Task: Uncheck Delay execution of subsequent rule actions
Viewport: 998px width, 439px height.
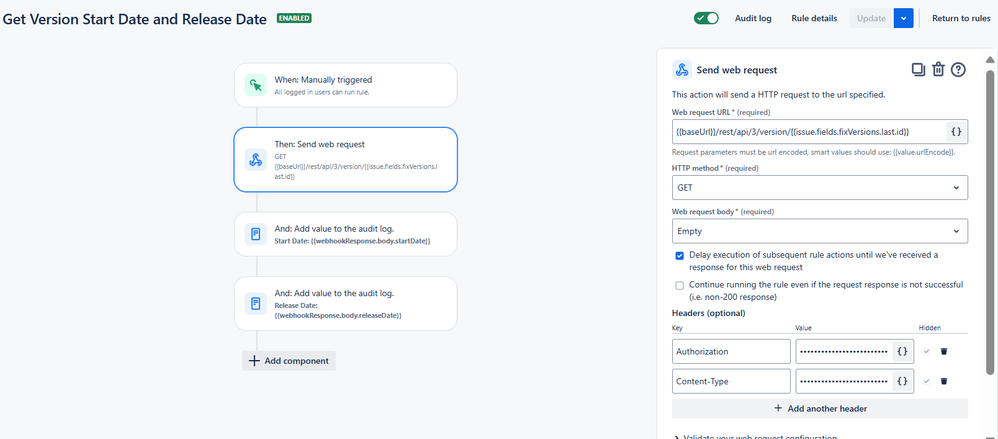Action: point(679,255)
